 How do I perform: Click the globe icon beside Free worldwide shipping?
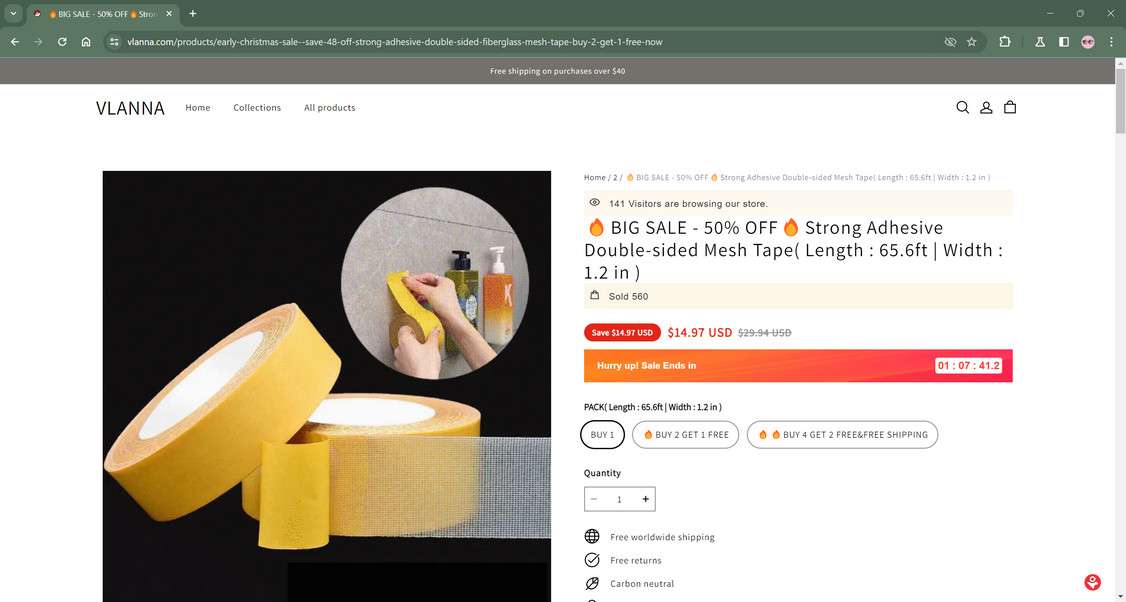pos(592,536)
